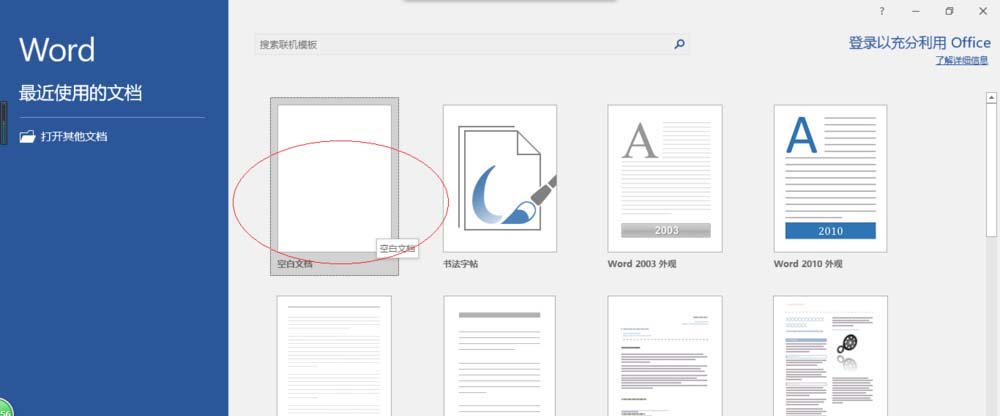Open the blank document template thumbnail
Viewport: 1000px width, 416px height.
click(334, 178)
